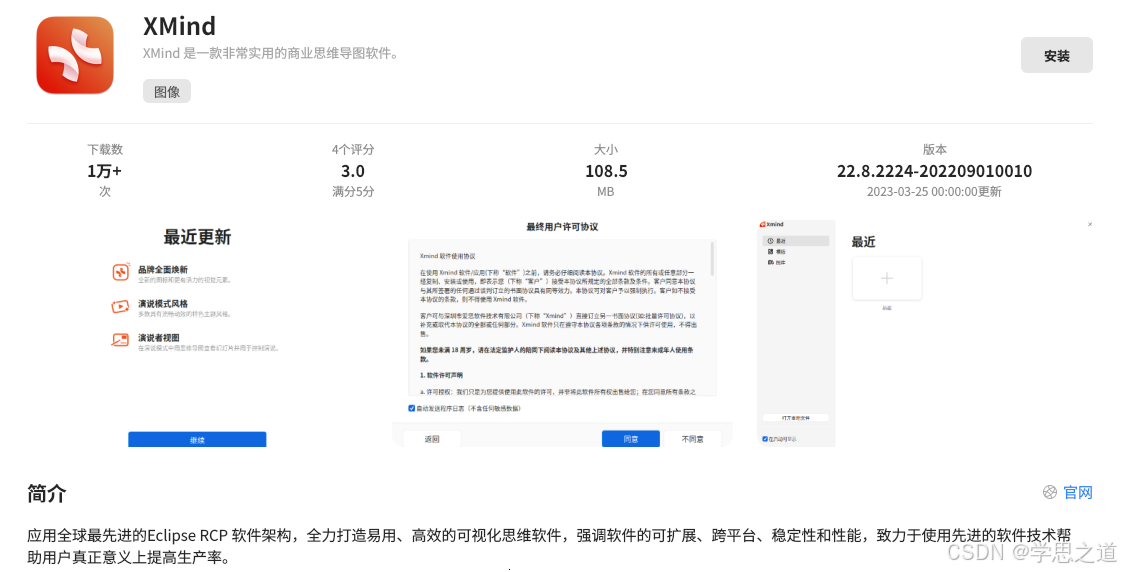This screenshot has width=1121, height=572.
Task: Toggle the 自动发送程序日志 checkbox
Action: coord(412,408)
